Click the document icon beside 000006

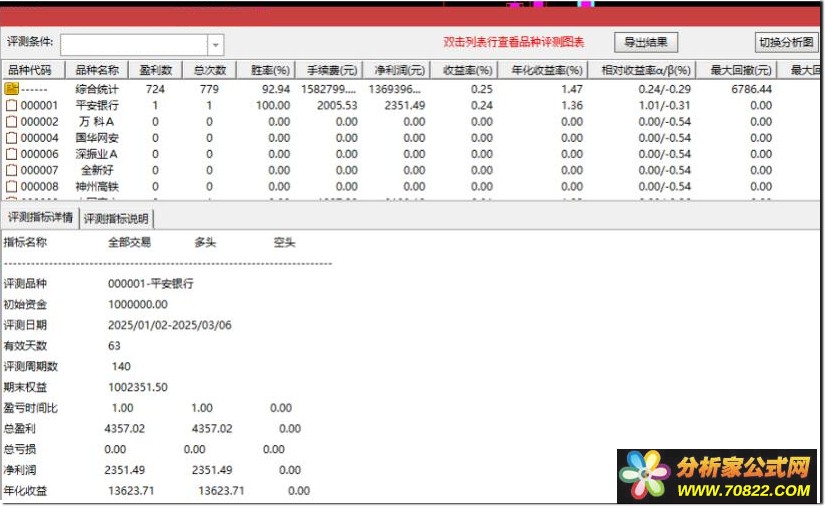11,154
